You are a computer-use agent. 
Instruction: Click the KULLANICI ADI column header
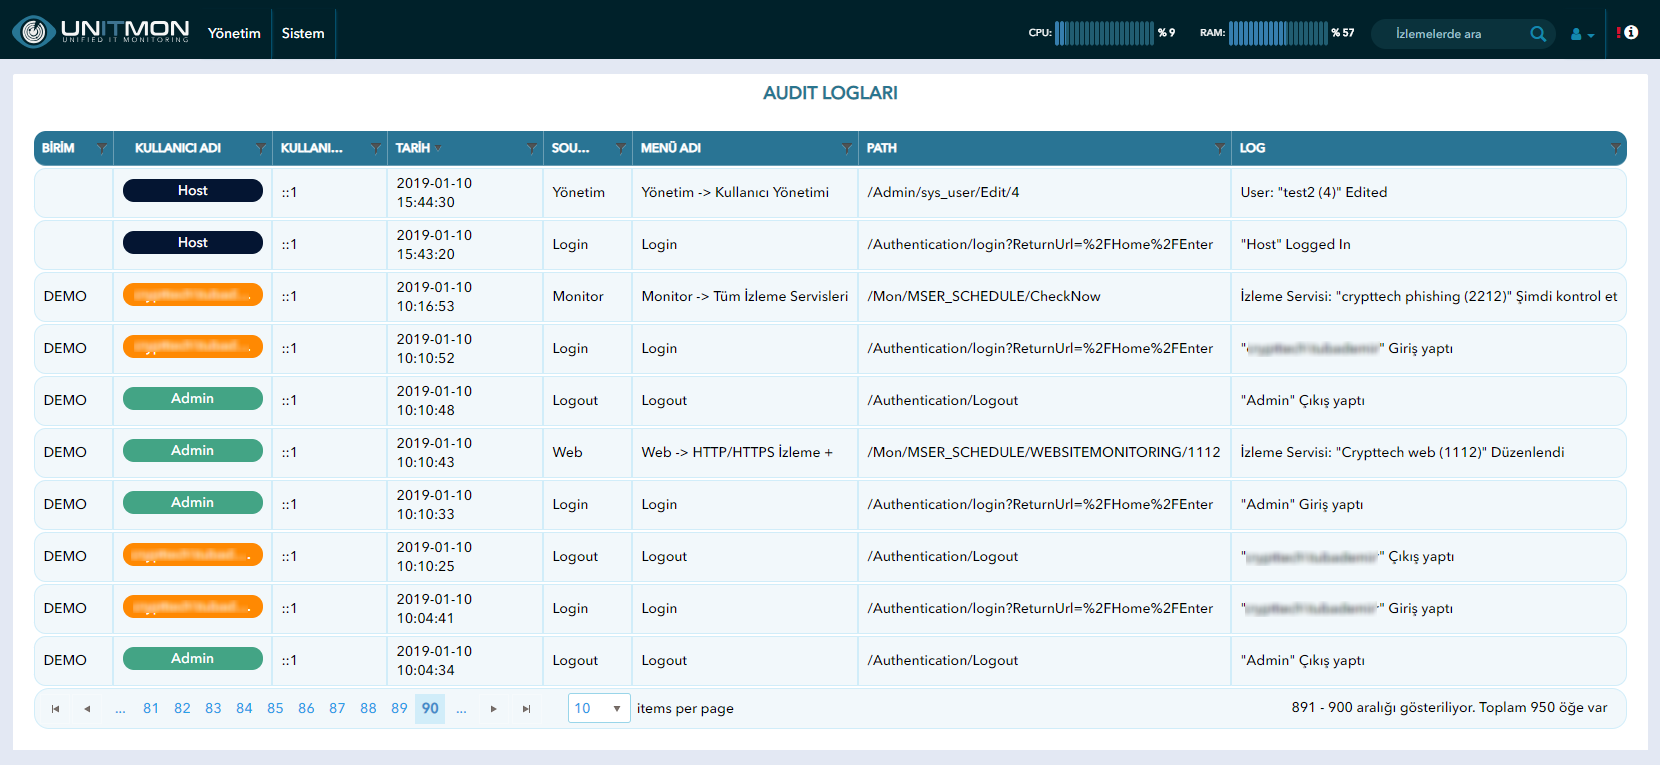pos(178,148)
